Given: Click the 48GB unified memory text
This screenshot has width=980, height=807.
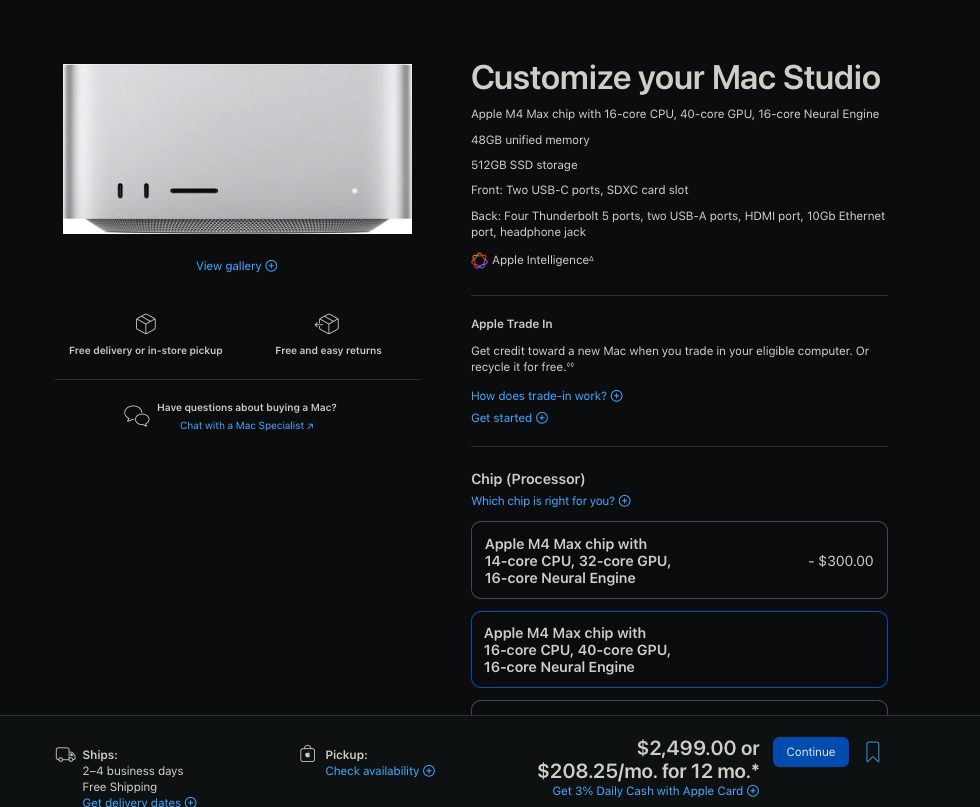Looking at the screenshot, I should 530,140.
